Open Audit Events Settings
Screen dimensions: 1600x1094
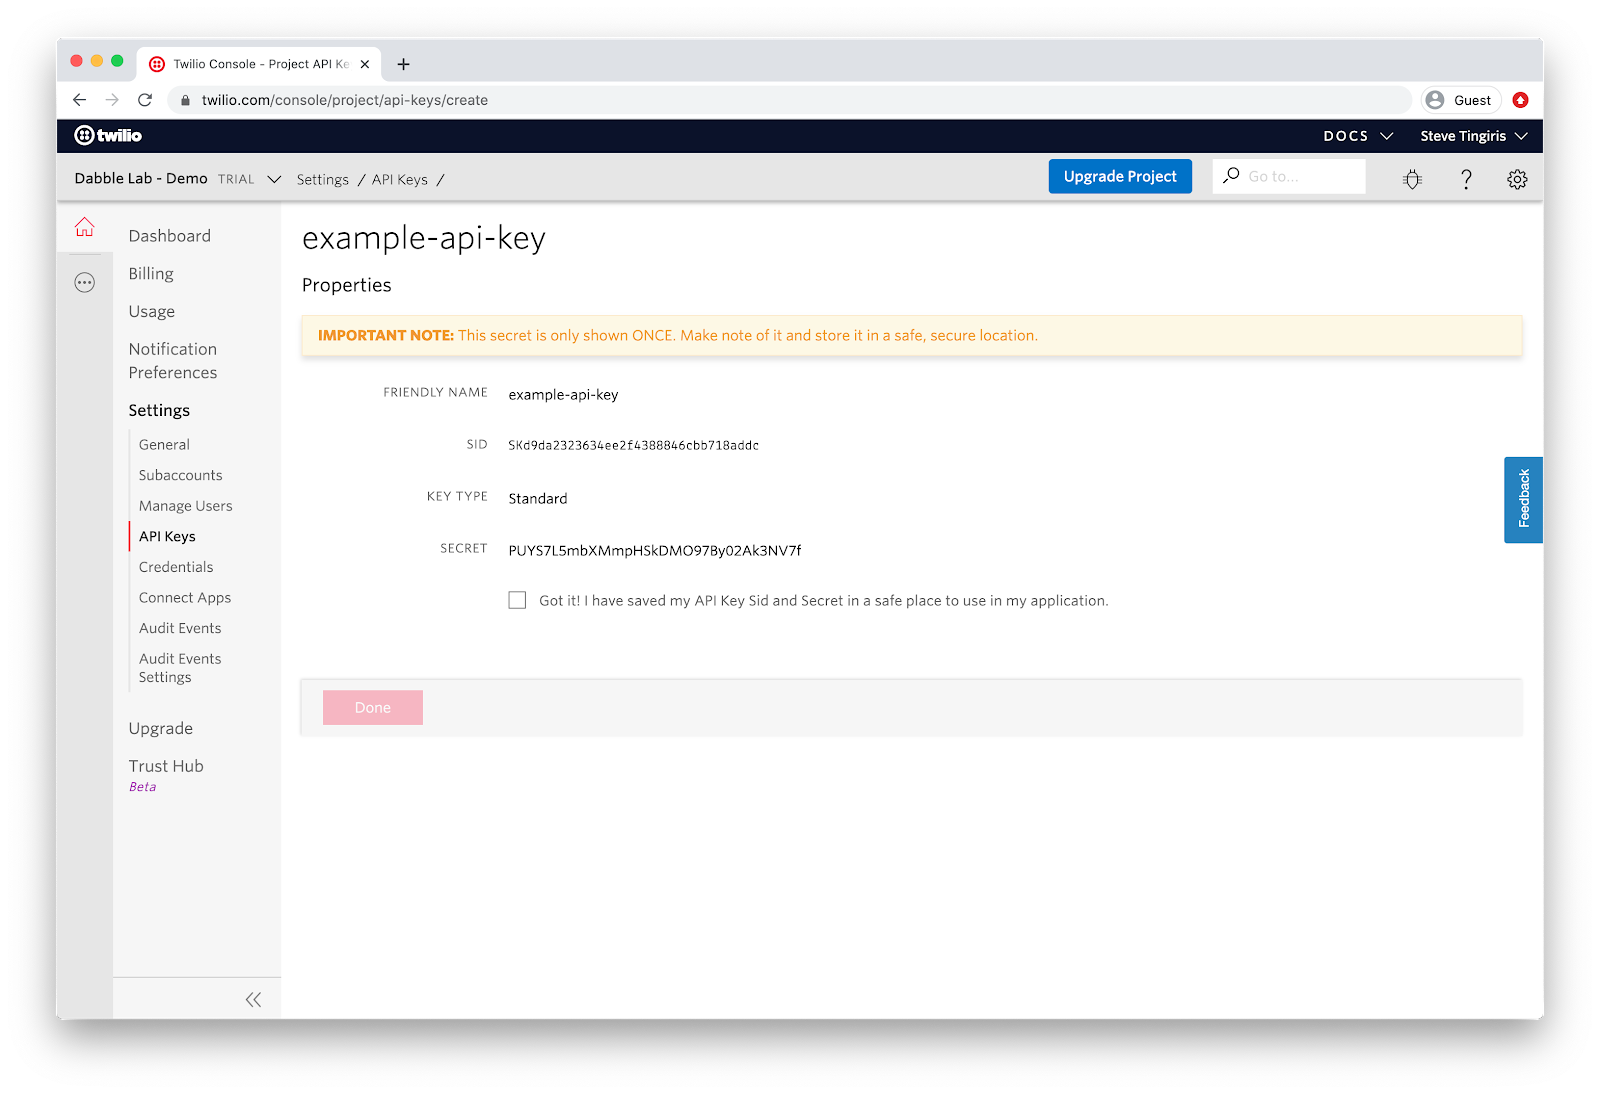tap(180, 668)
